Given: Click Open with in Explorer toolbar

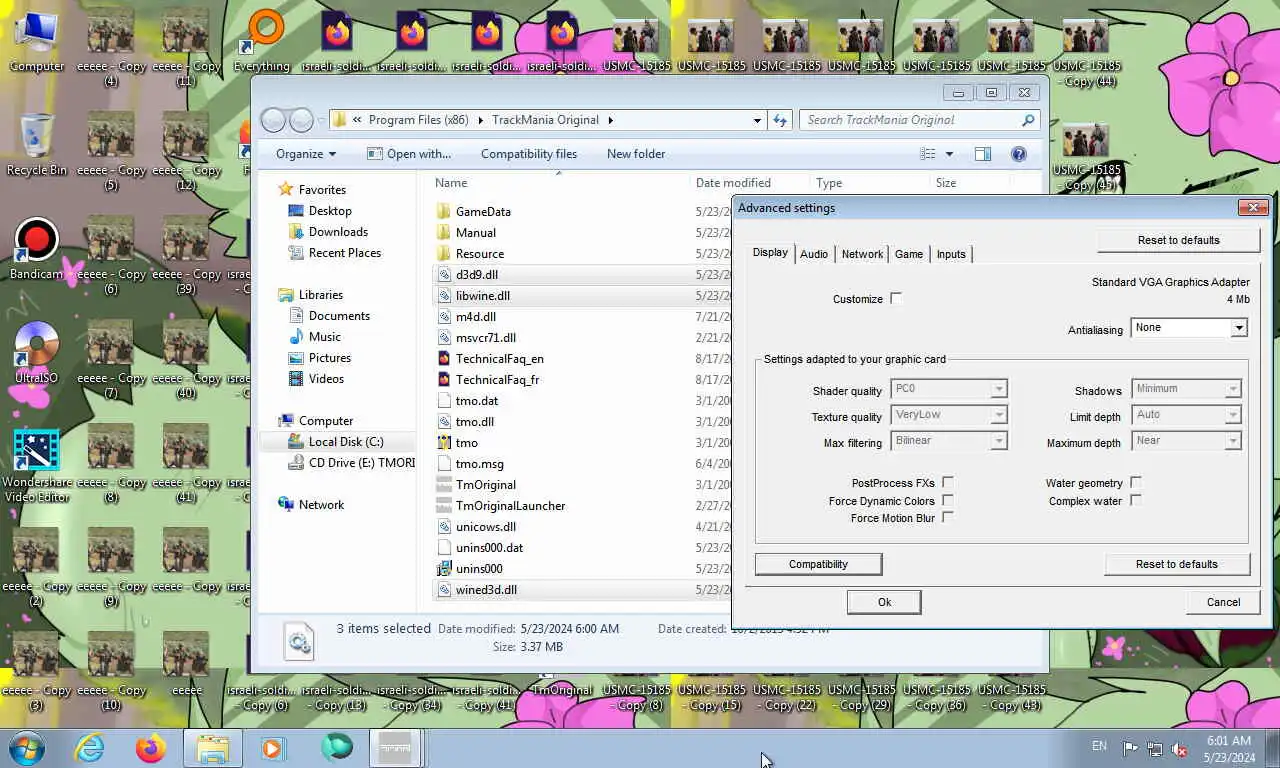Looking at the screenshot, I should tap(409, 154).
